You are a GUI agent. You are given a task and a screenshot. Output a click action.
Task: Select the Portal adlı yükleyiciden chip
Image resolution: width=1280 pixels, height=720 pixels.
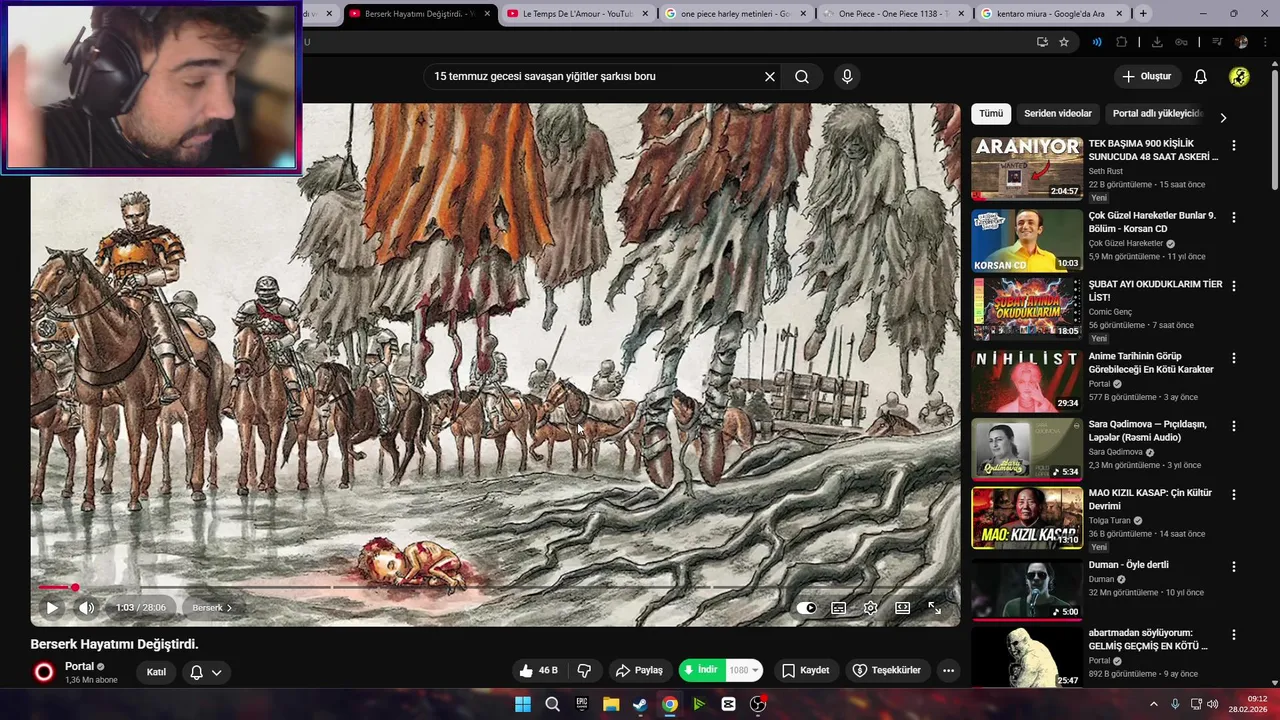point(1157,114)
